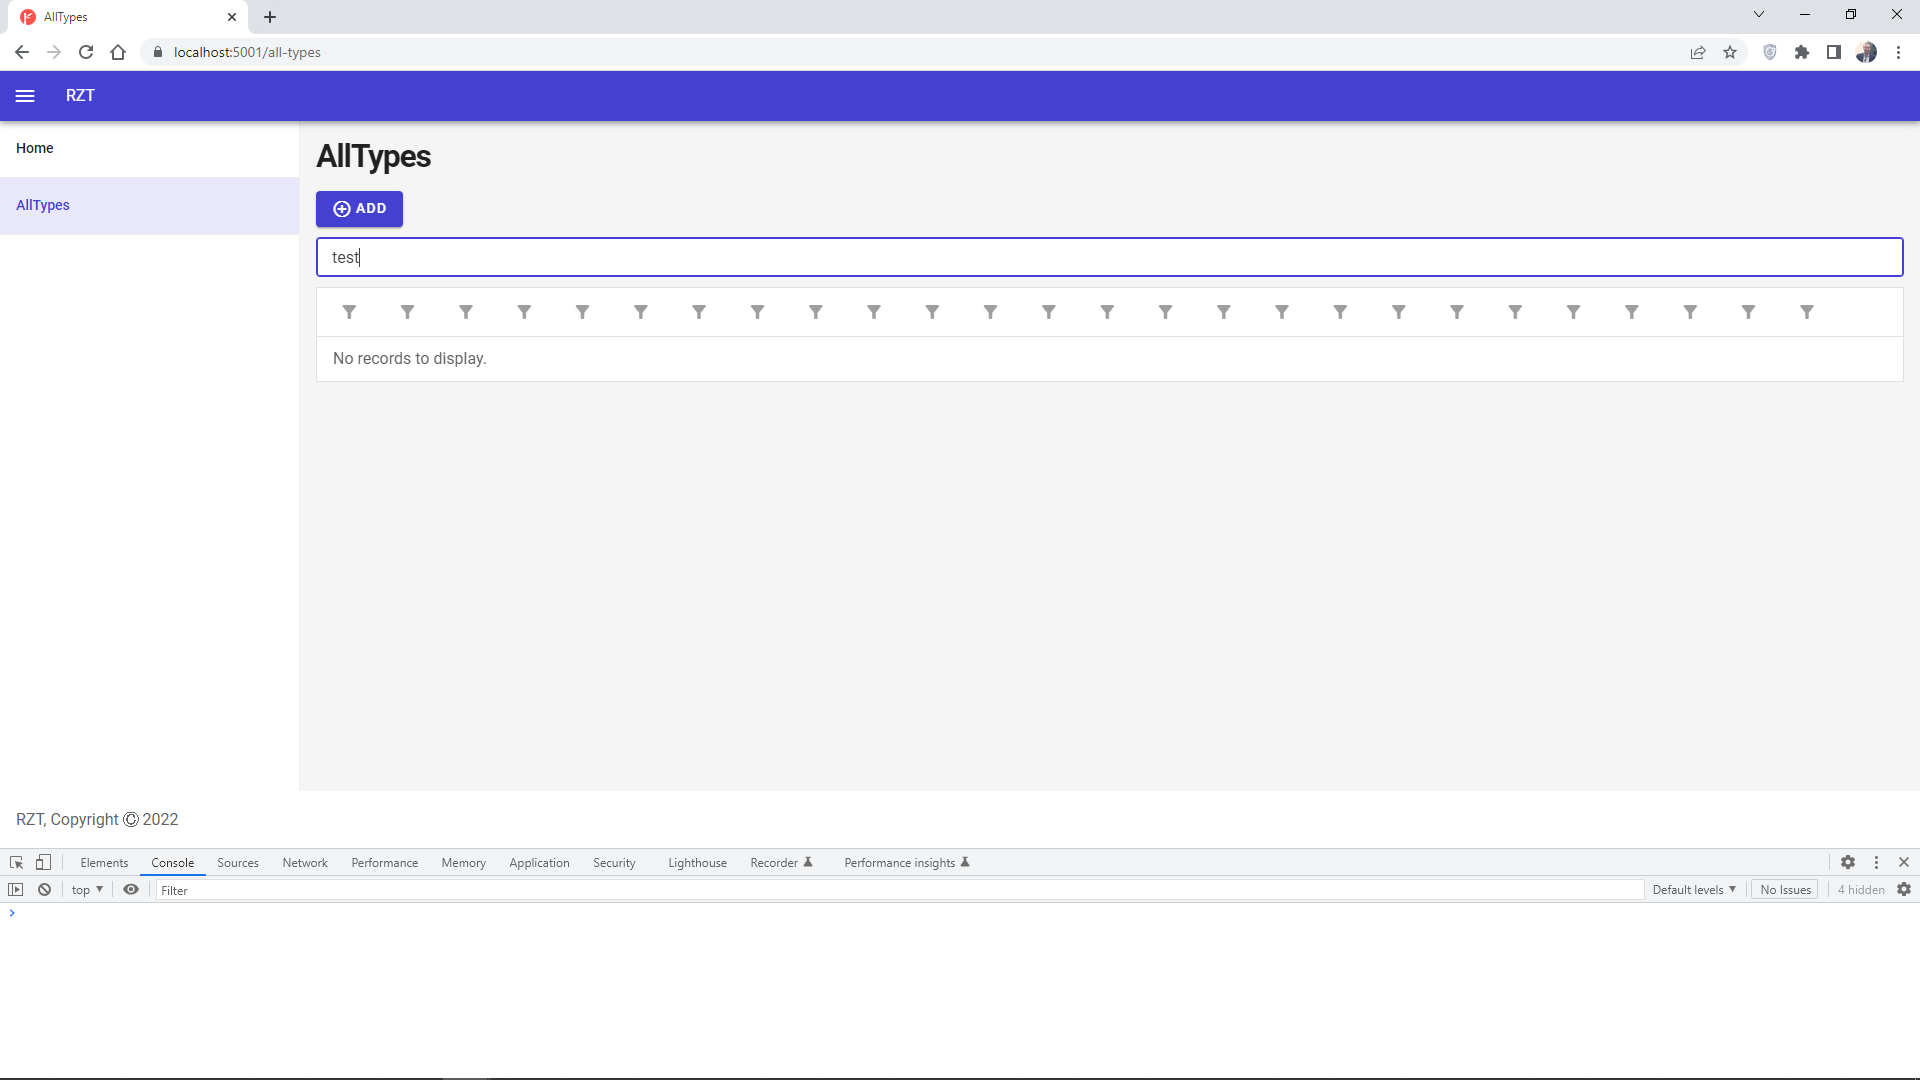Switch to the Sources tab
Screen dimensions: 1920x1080
pos(238,863)
